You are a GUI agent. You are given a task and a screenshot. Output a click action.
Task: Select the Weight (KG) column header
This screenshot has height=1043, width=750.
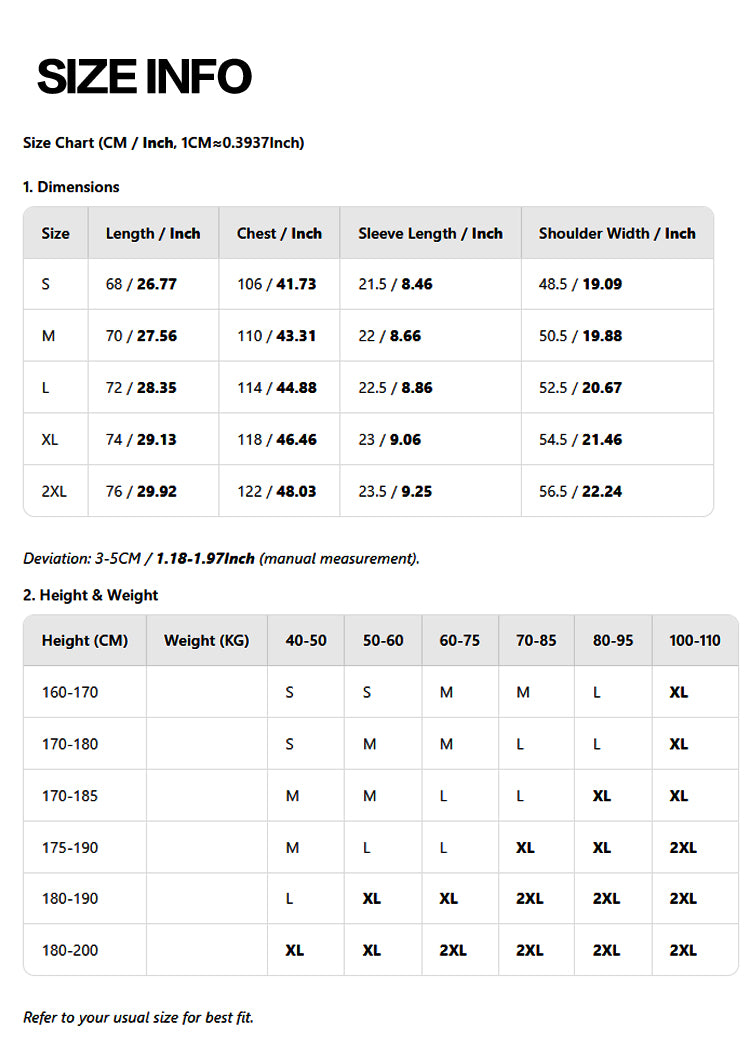click(207, 640)
